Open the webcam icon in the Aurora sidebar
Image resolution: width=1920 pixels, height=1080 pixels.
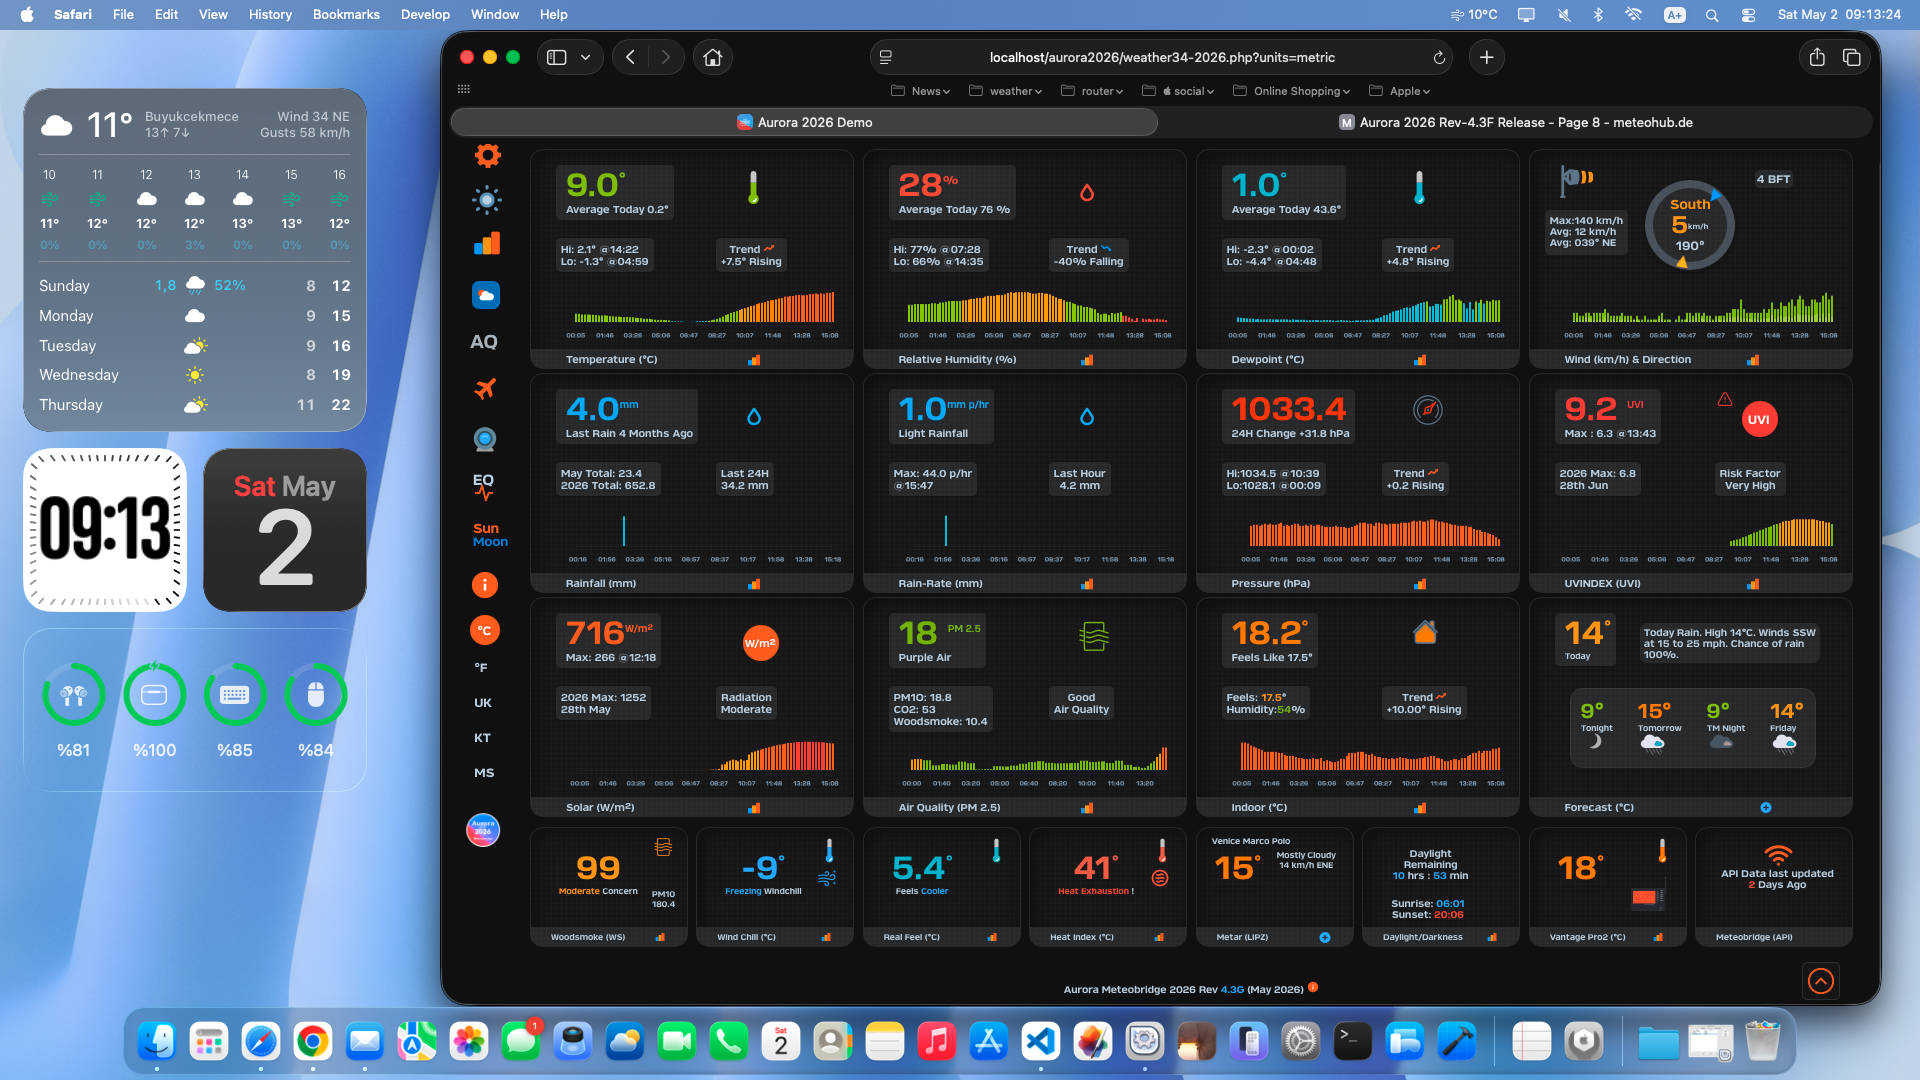pyautogui.click(x=485, y=439)
